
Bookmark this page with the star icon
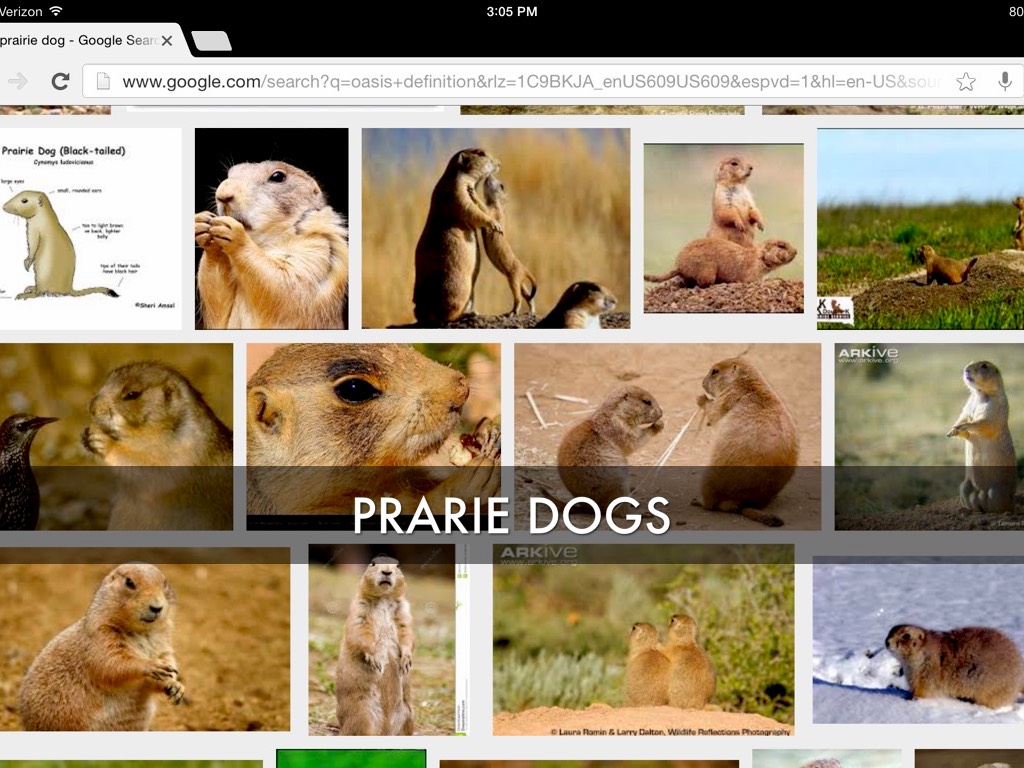[965, 82]
